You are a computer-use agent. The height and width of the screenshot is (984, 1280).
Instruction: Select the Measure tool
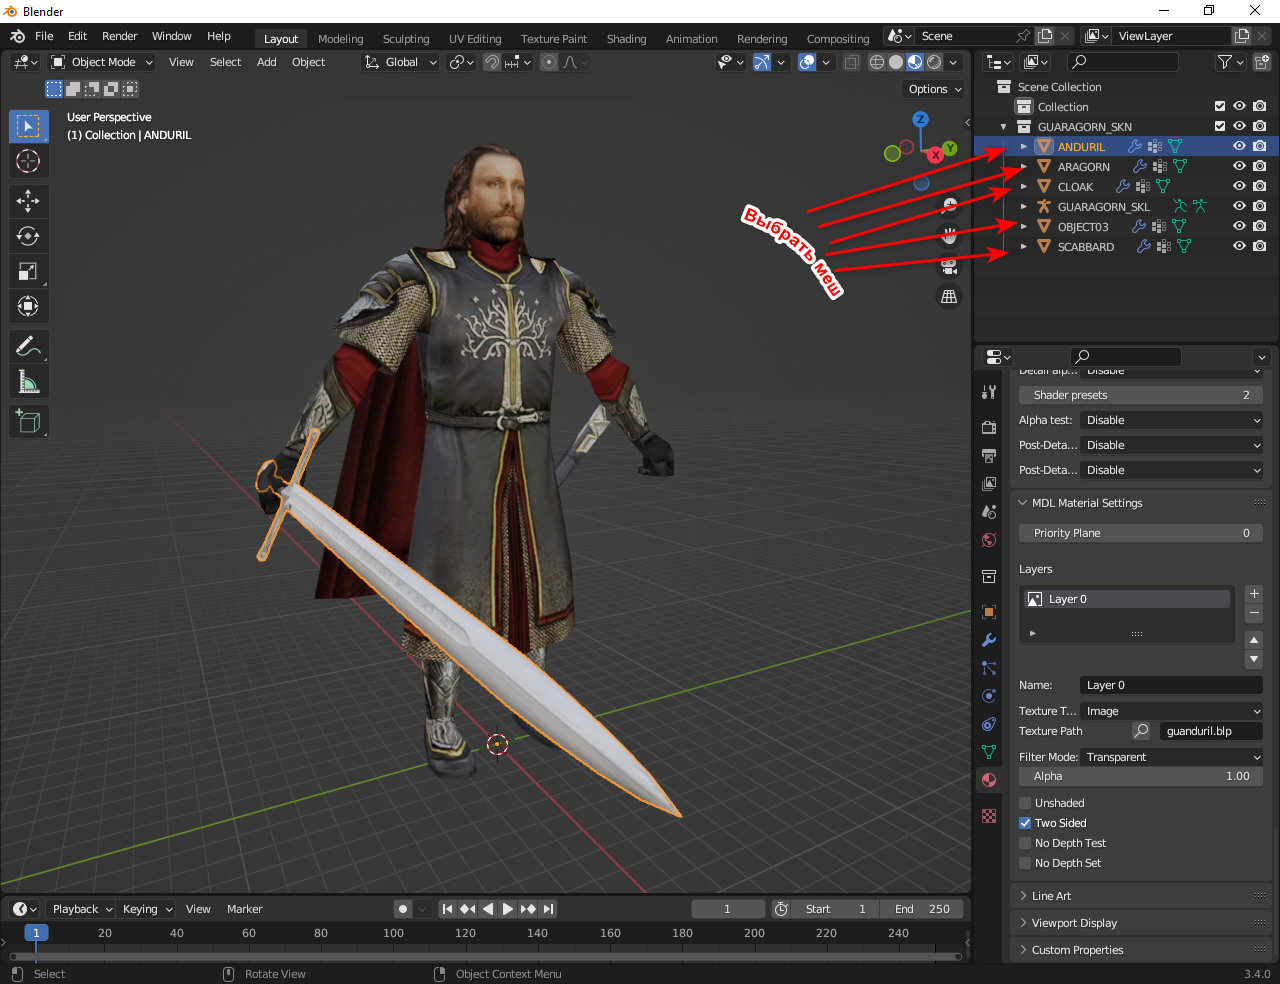[x=29, y=382]
